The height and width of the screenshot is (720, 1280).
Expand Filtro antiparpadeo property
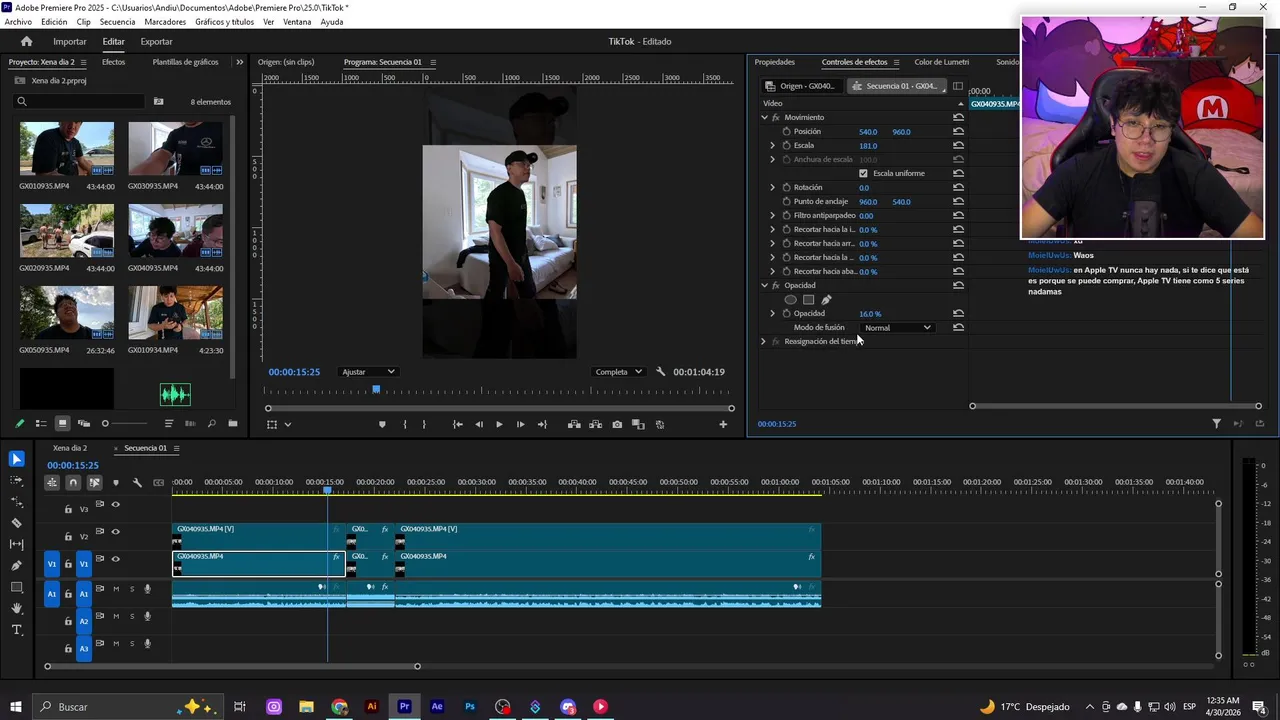click(x=772, y=215)
